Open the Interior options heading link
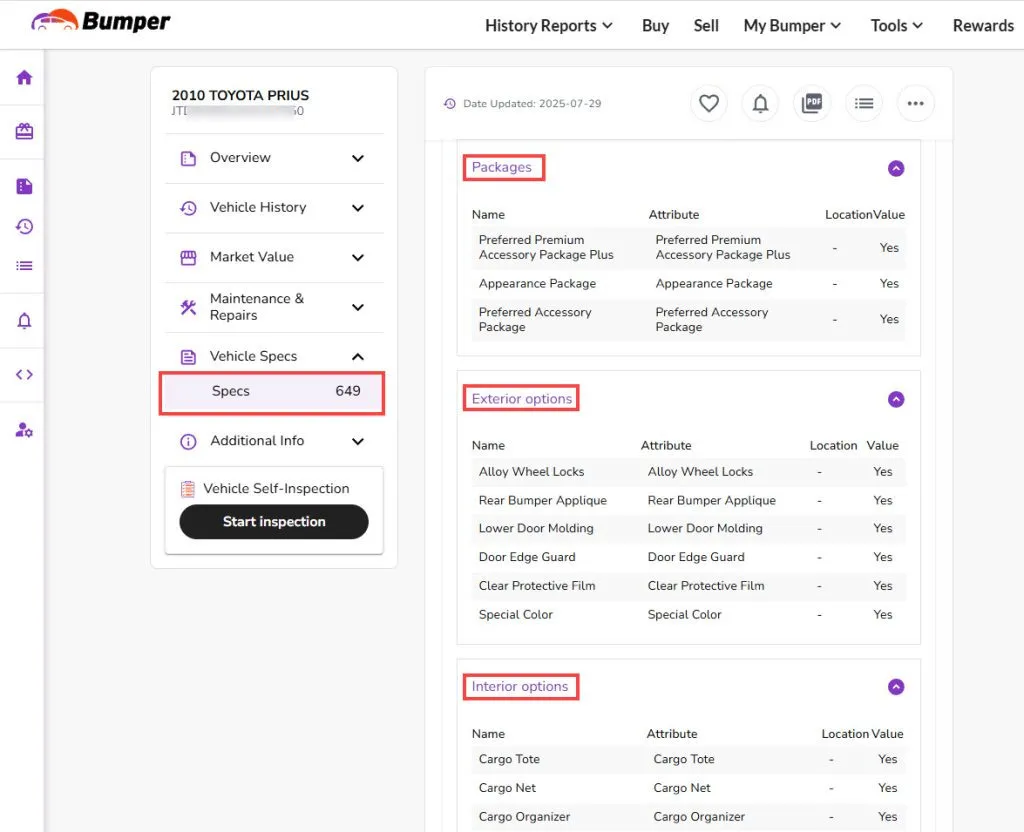This screenshot has height=832, width=1024. point(520,686)
